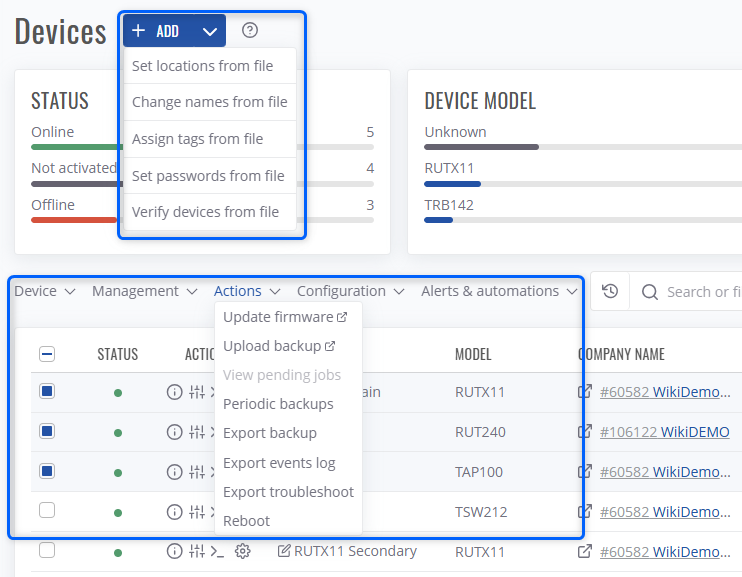The image size is (742, 577).
Task: Open info icon in the RUT240 row
Action: pyautogui.click(x=174, y=432)
